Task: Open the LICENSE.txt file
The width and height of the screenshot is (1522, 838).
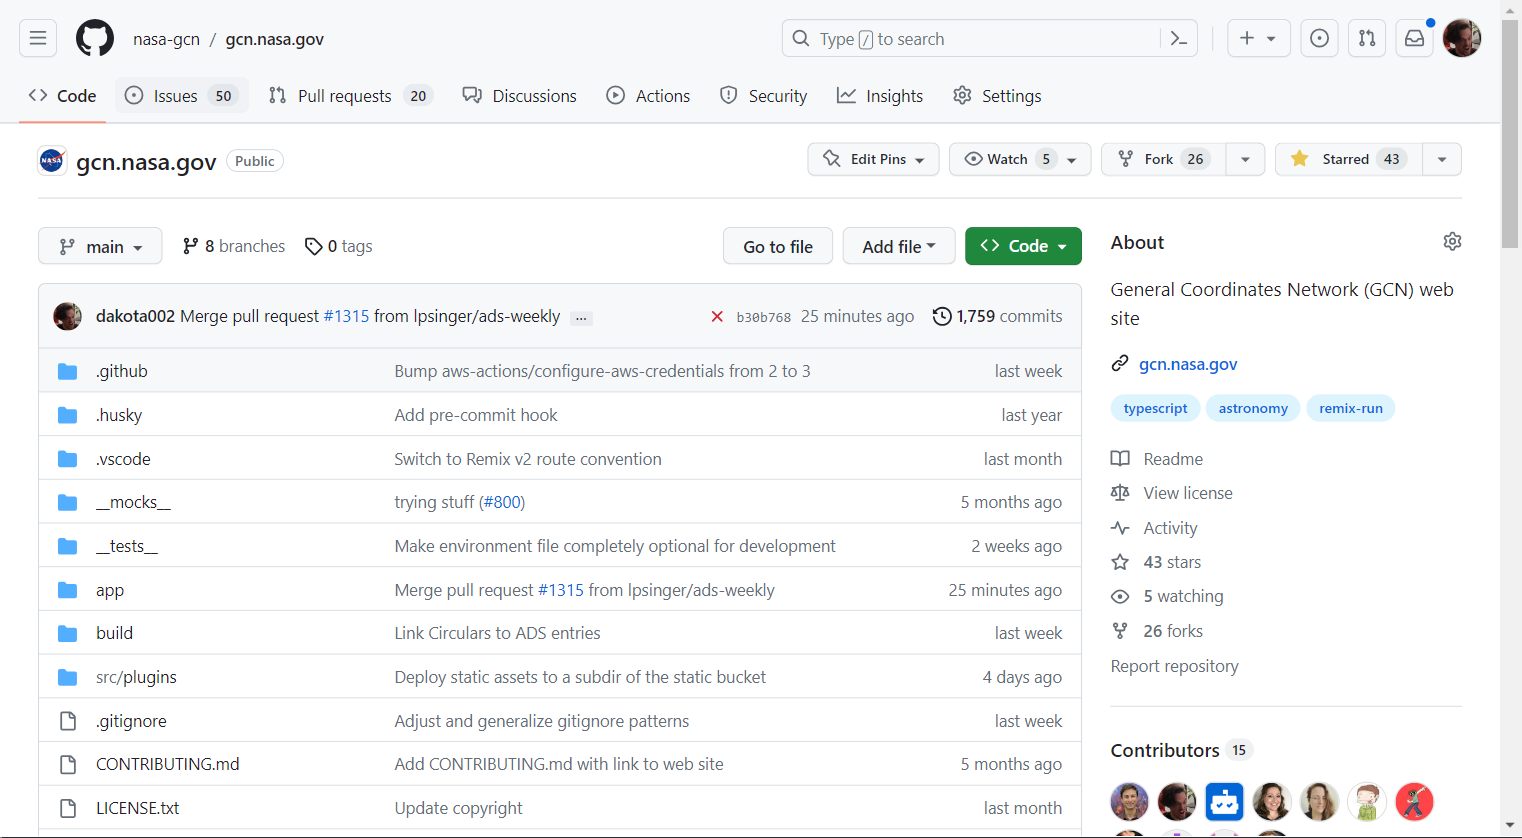Action: [138, 808]
